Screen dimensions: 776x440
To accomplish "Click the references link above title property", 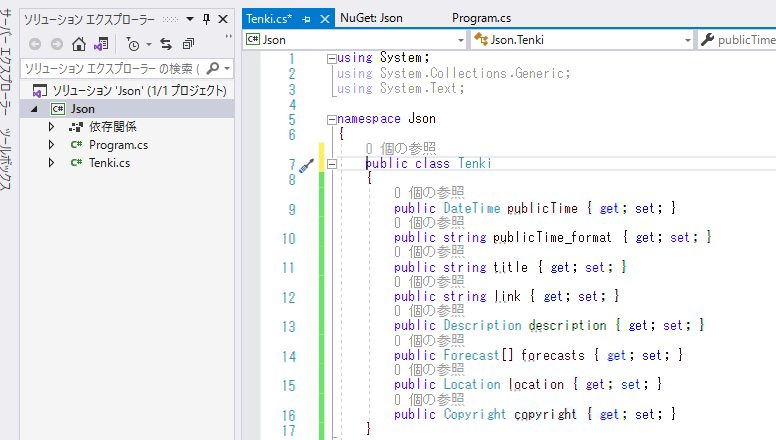I will pos(430,251).
